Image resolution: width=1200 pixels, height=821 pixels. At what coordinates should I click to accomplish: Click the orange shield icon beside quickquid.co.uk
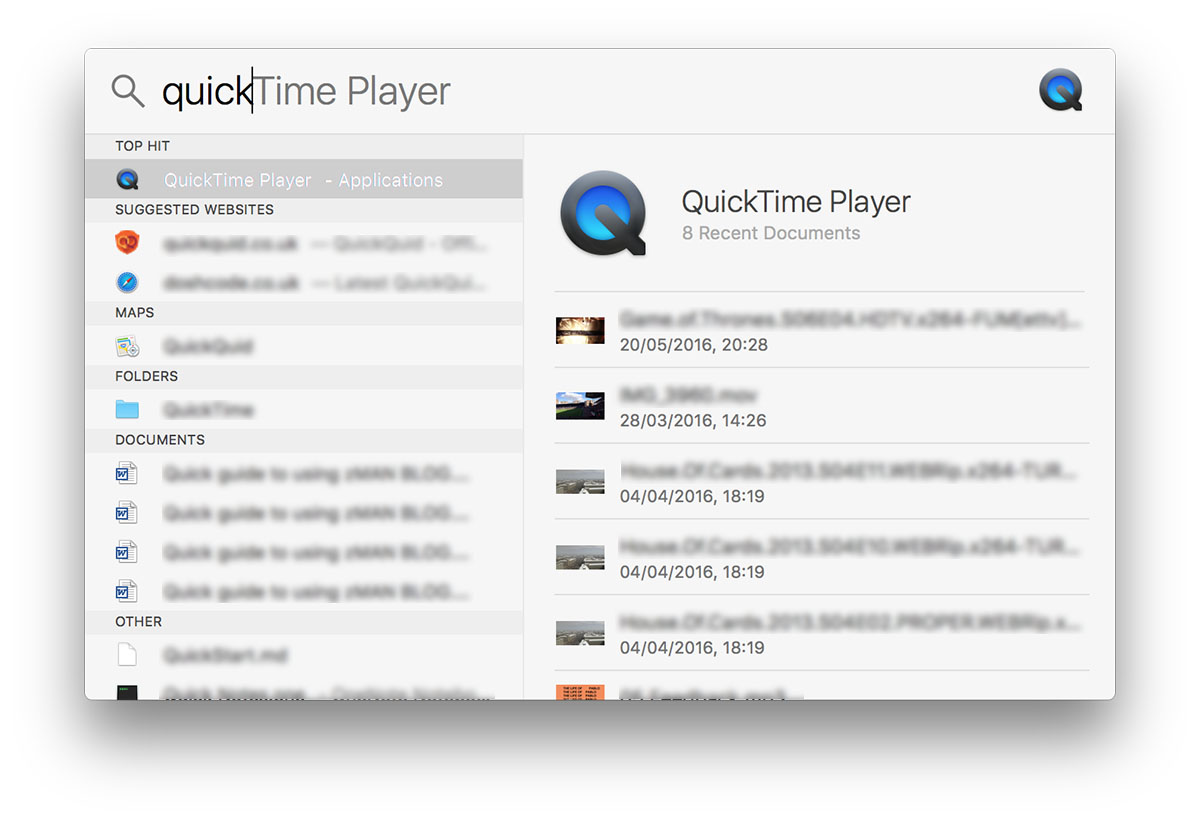click(x=127, y=242)
